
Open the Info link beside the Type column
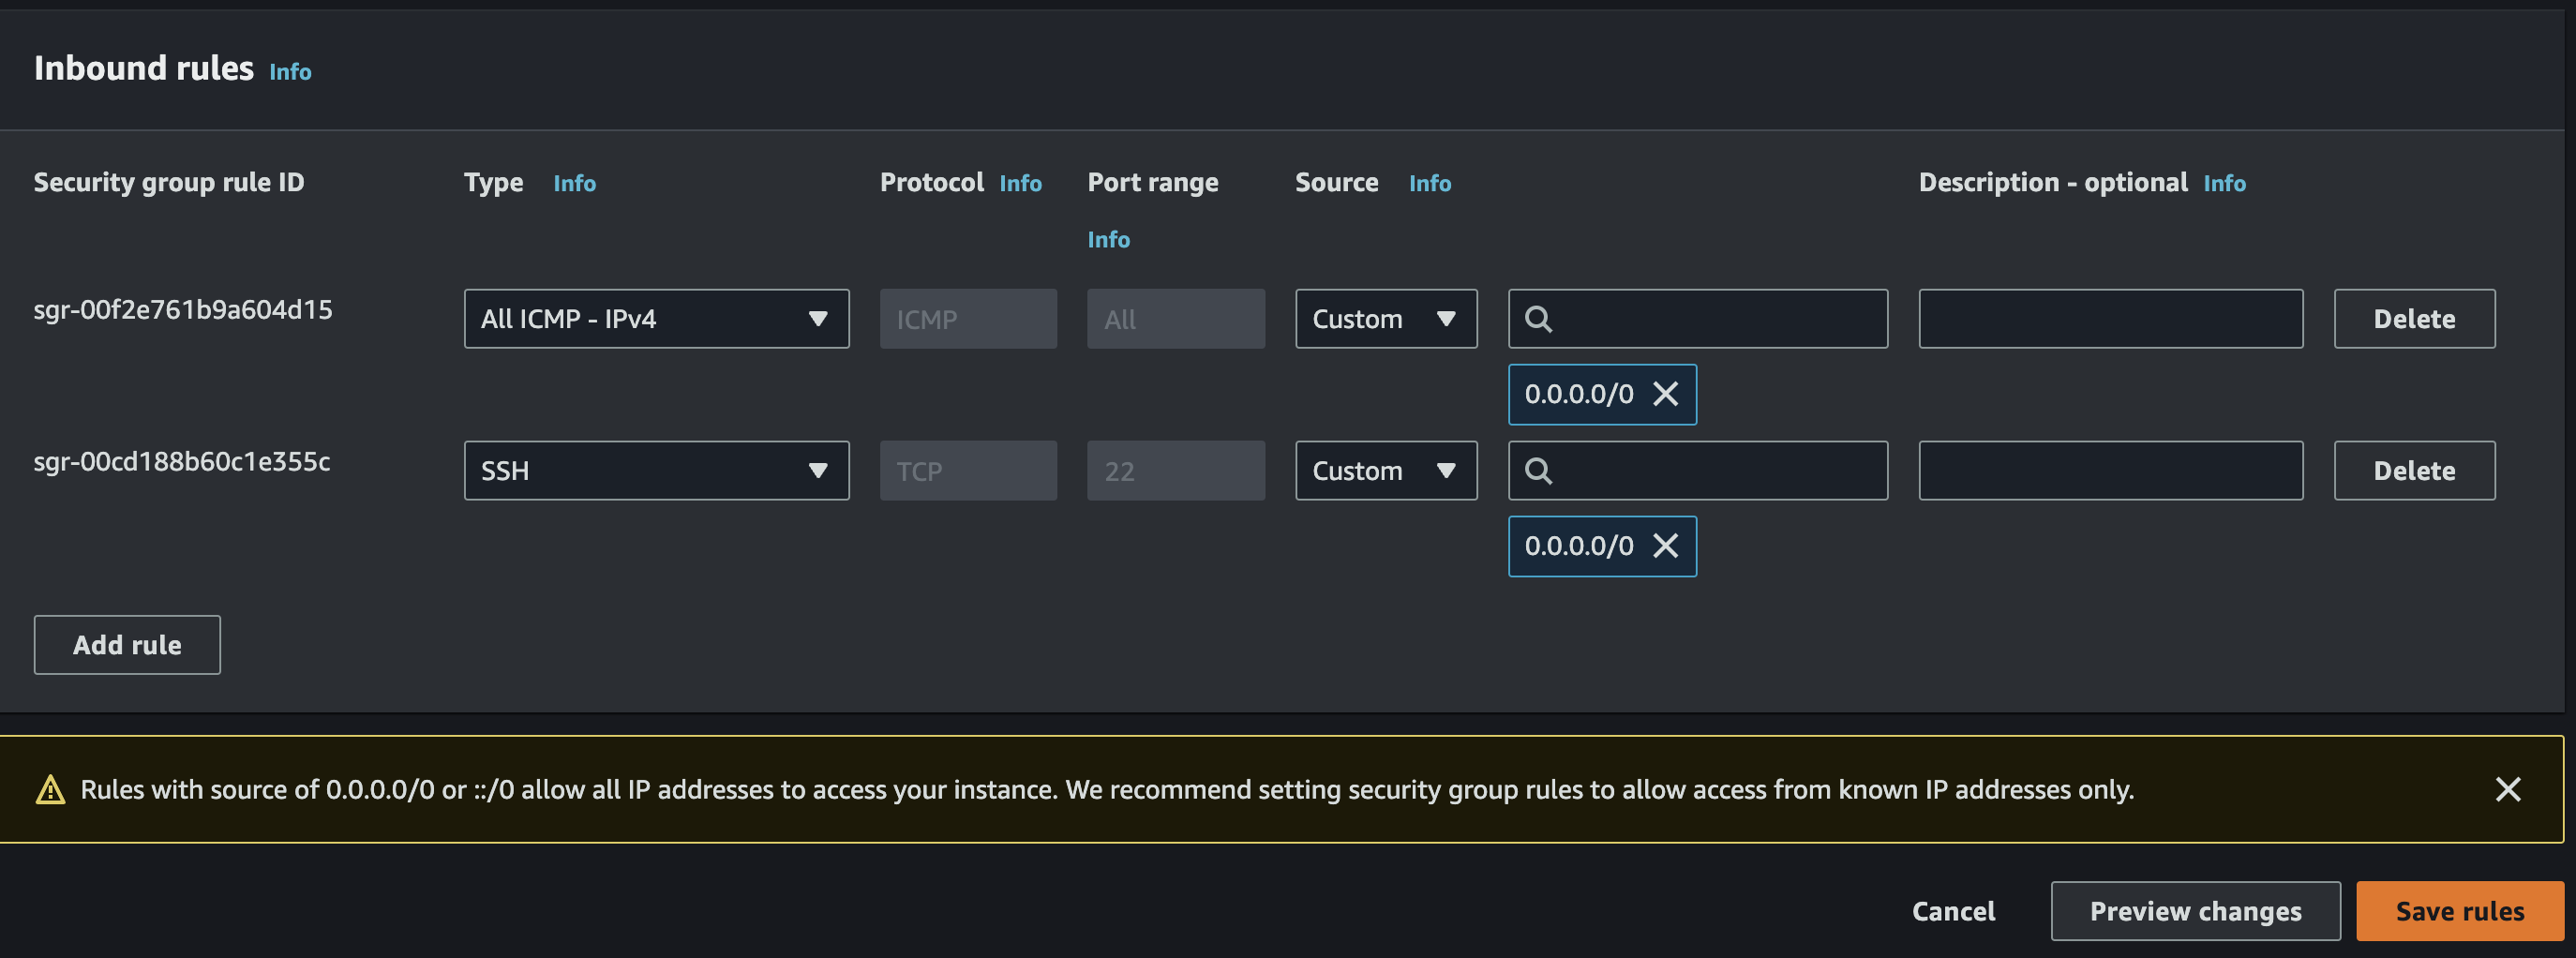tap(575, 183)
